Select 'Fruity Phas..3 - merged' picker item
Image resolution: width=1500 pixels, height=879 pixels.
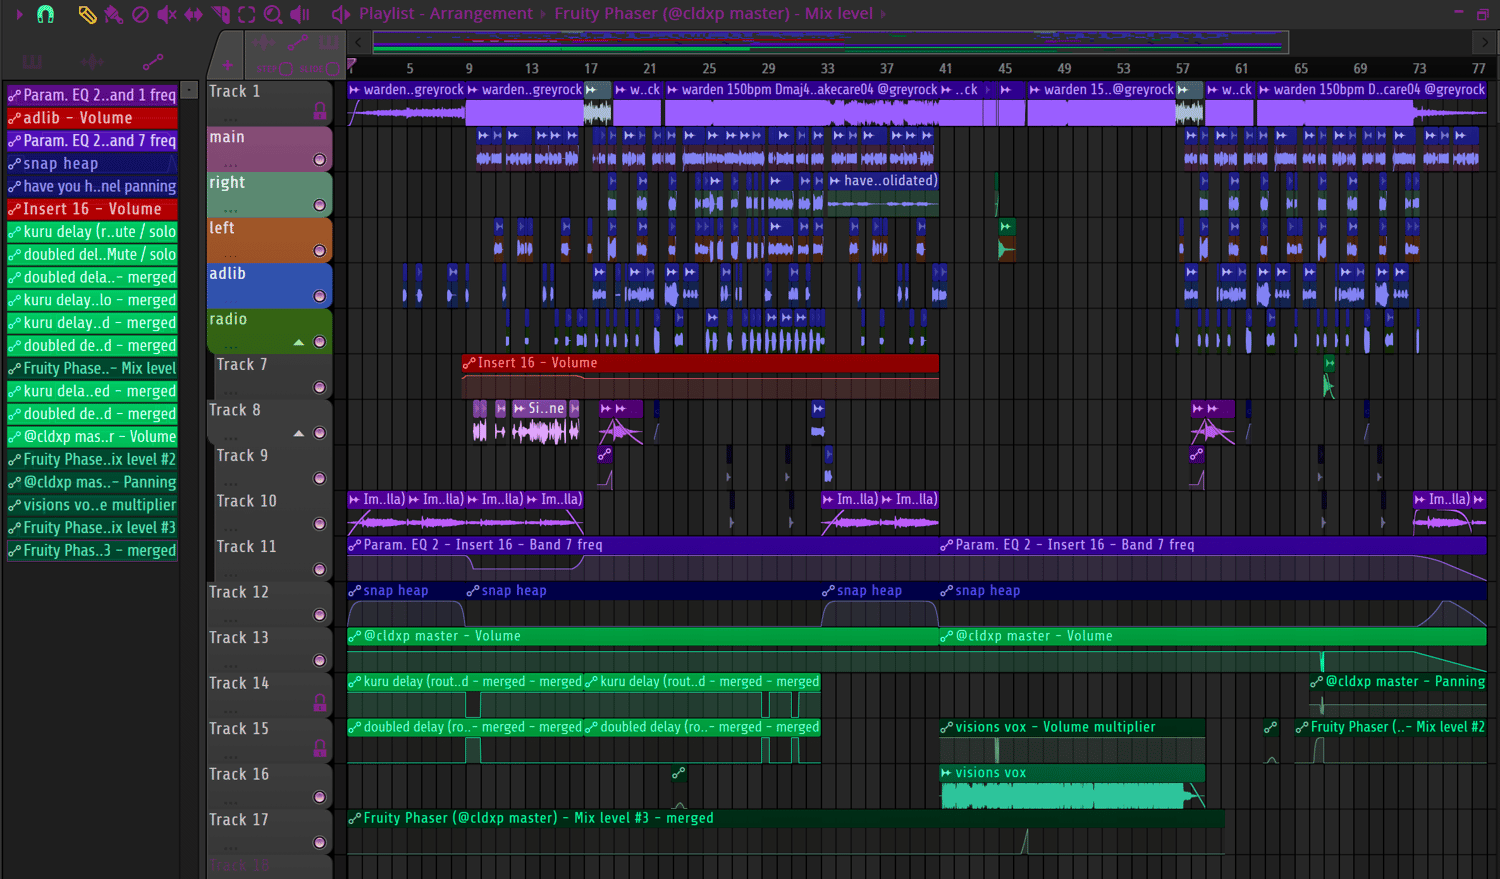[x=92, y=550]
